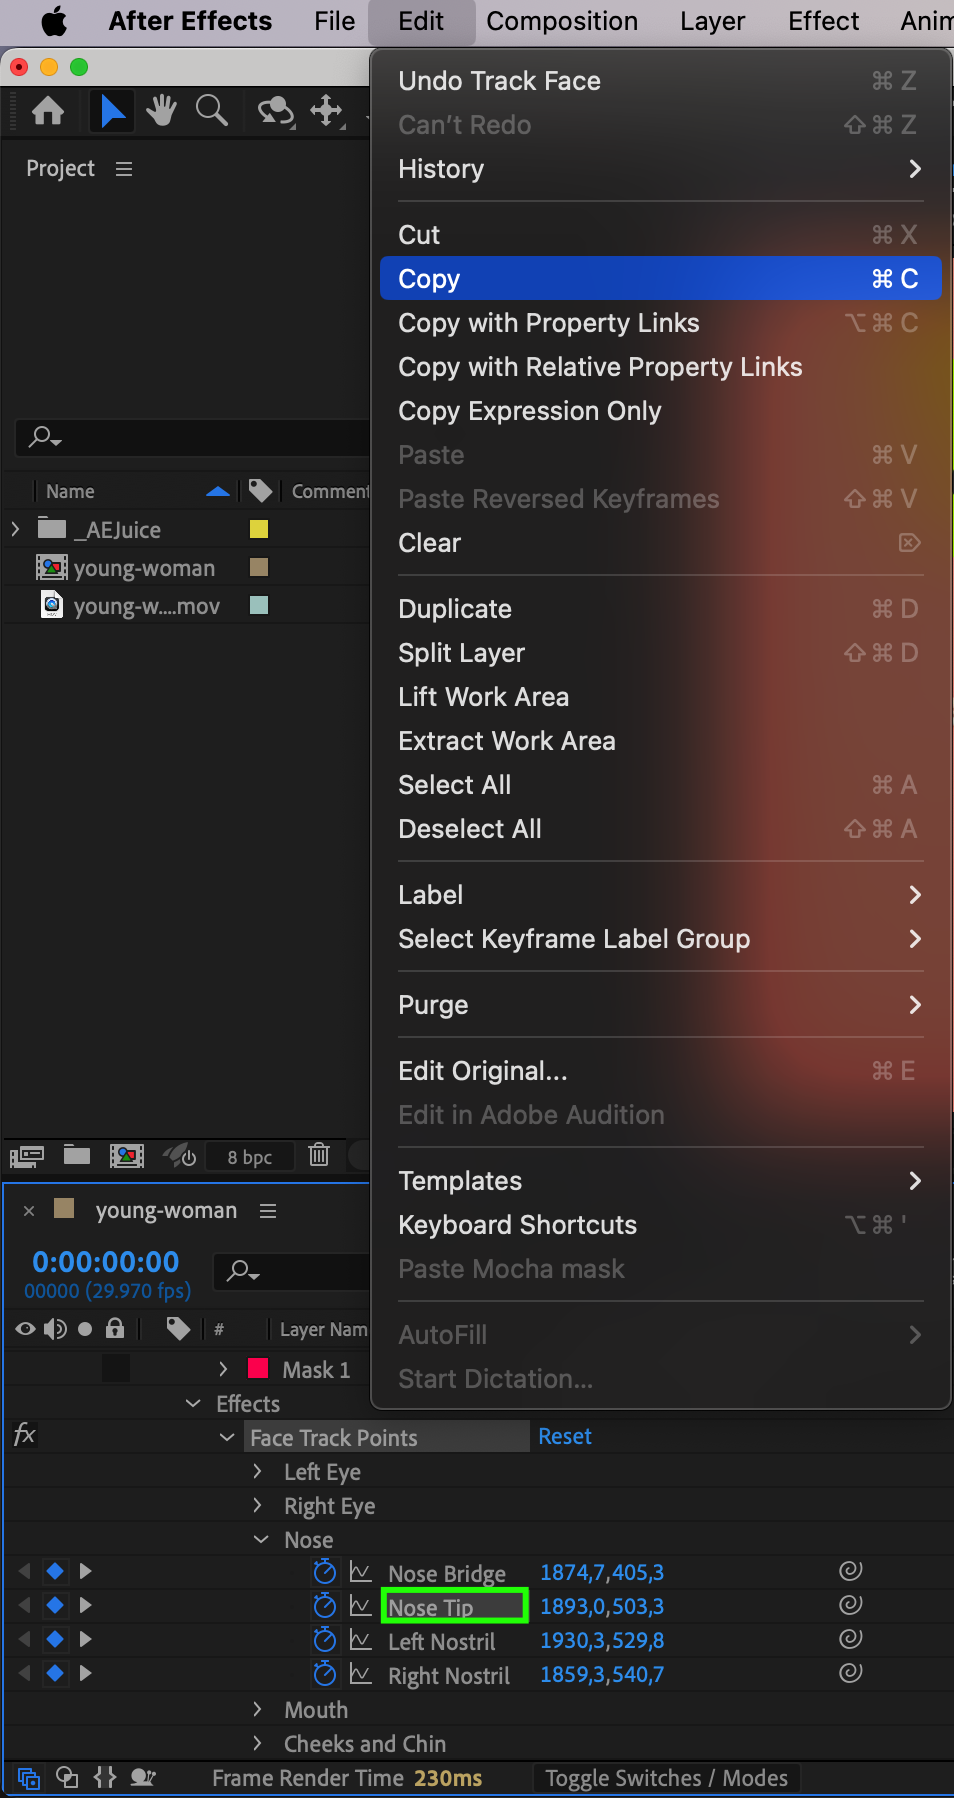Image resolution: width=954 pixels, height=1798 pixels.
Task: Click the yellow label swatch of _AEJuice
Action: point(259,529)
